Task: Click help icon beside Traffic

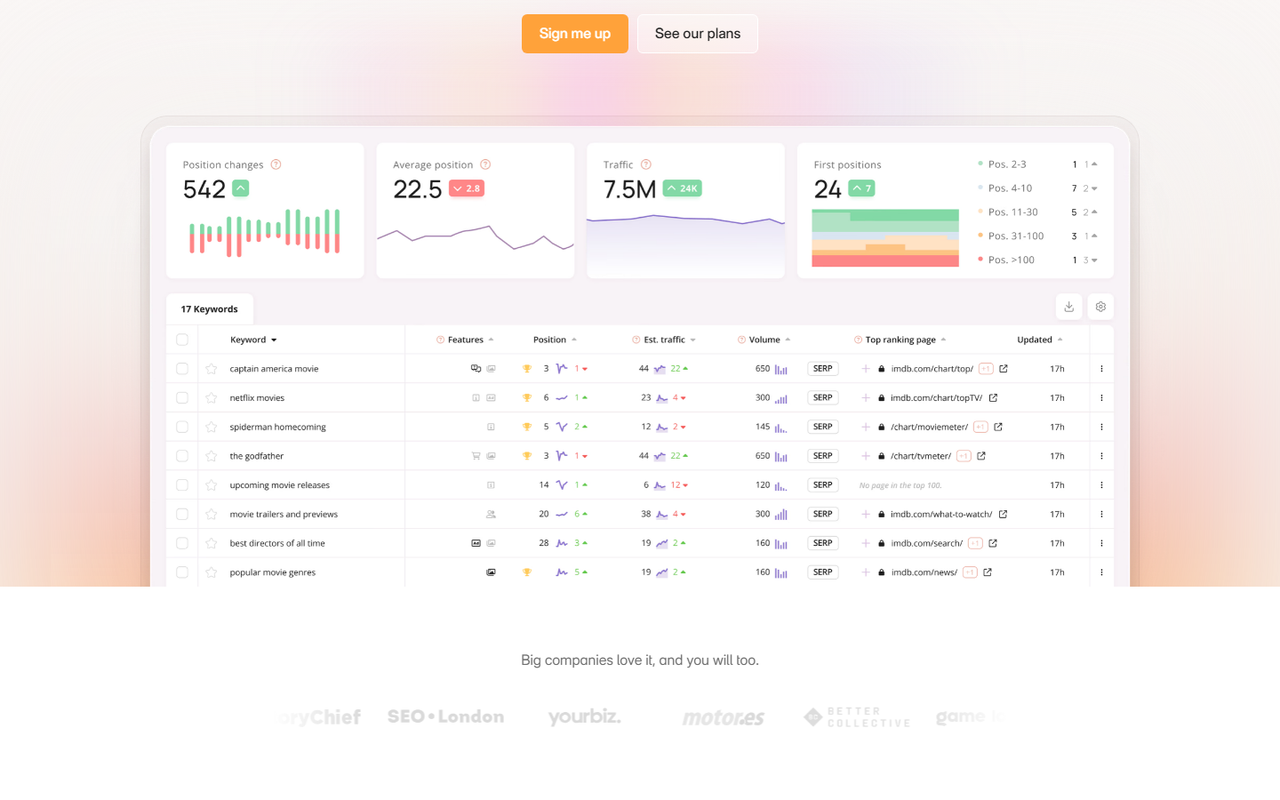Action: (x=646, y=165)
